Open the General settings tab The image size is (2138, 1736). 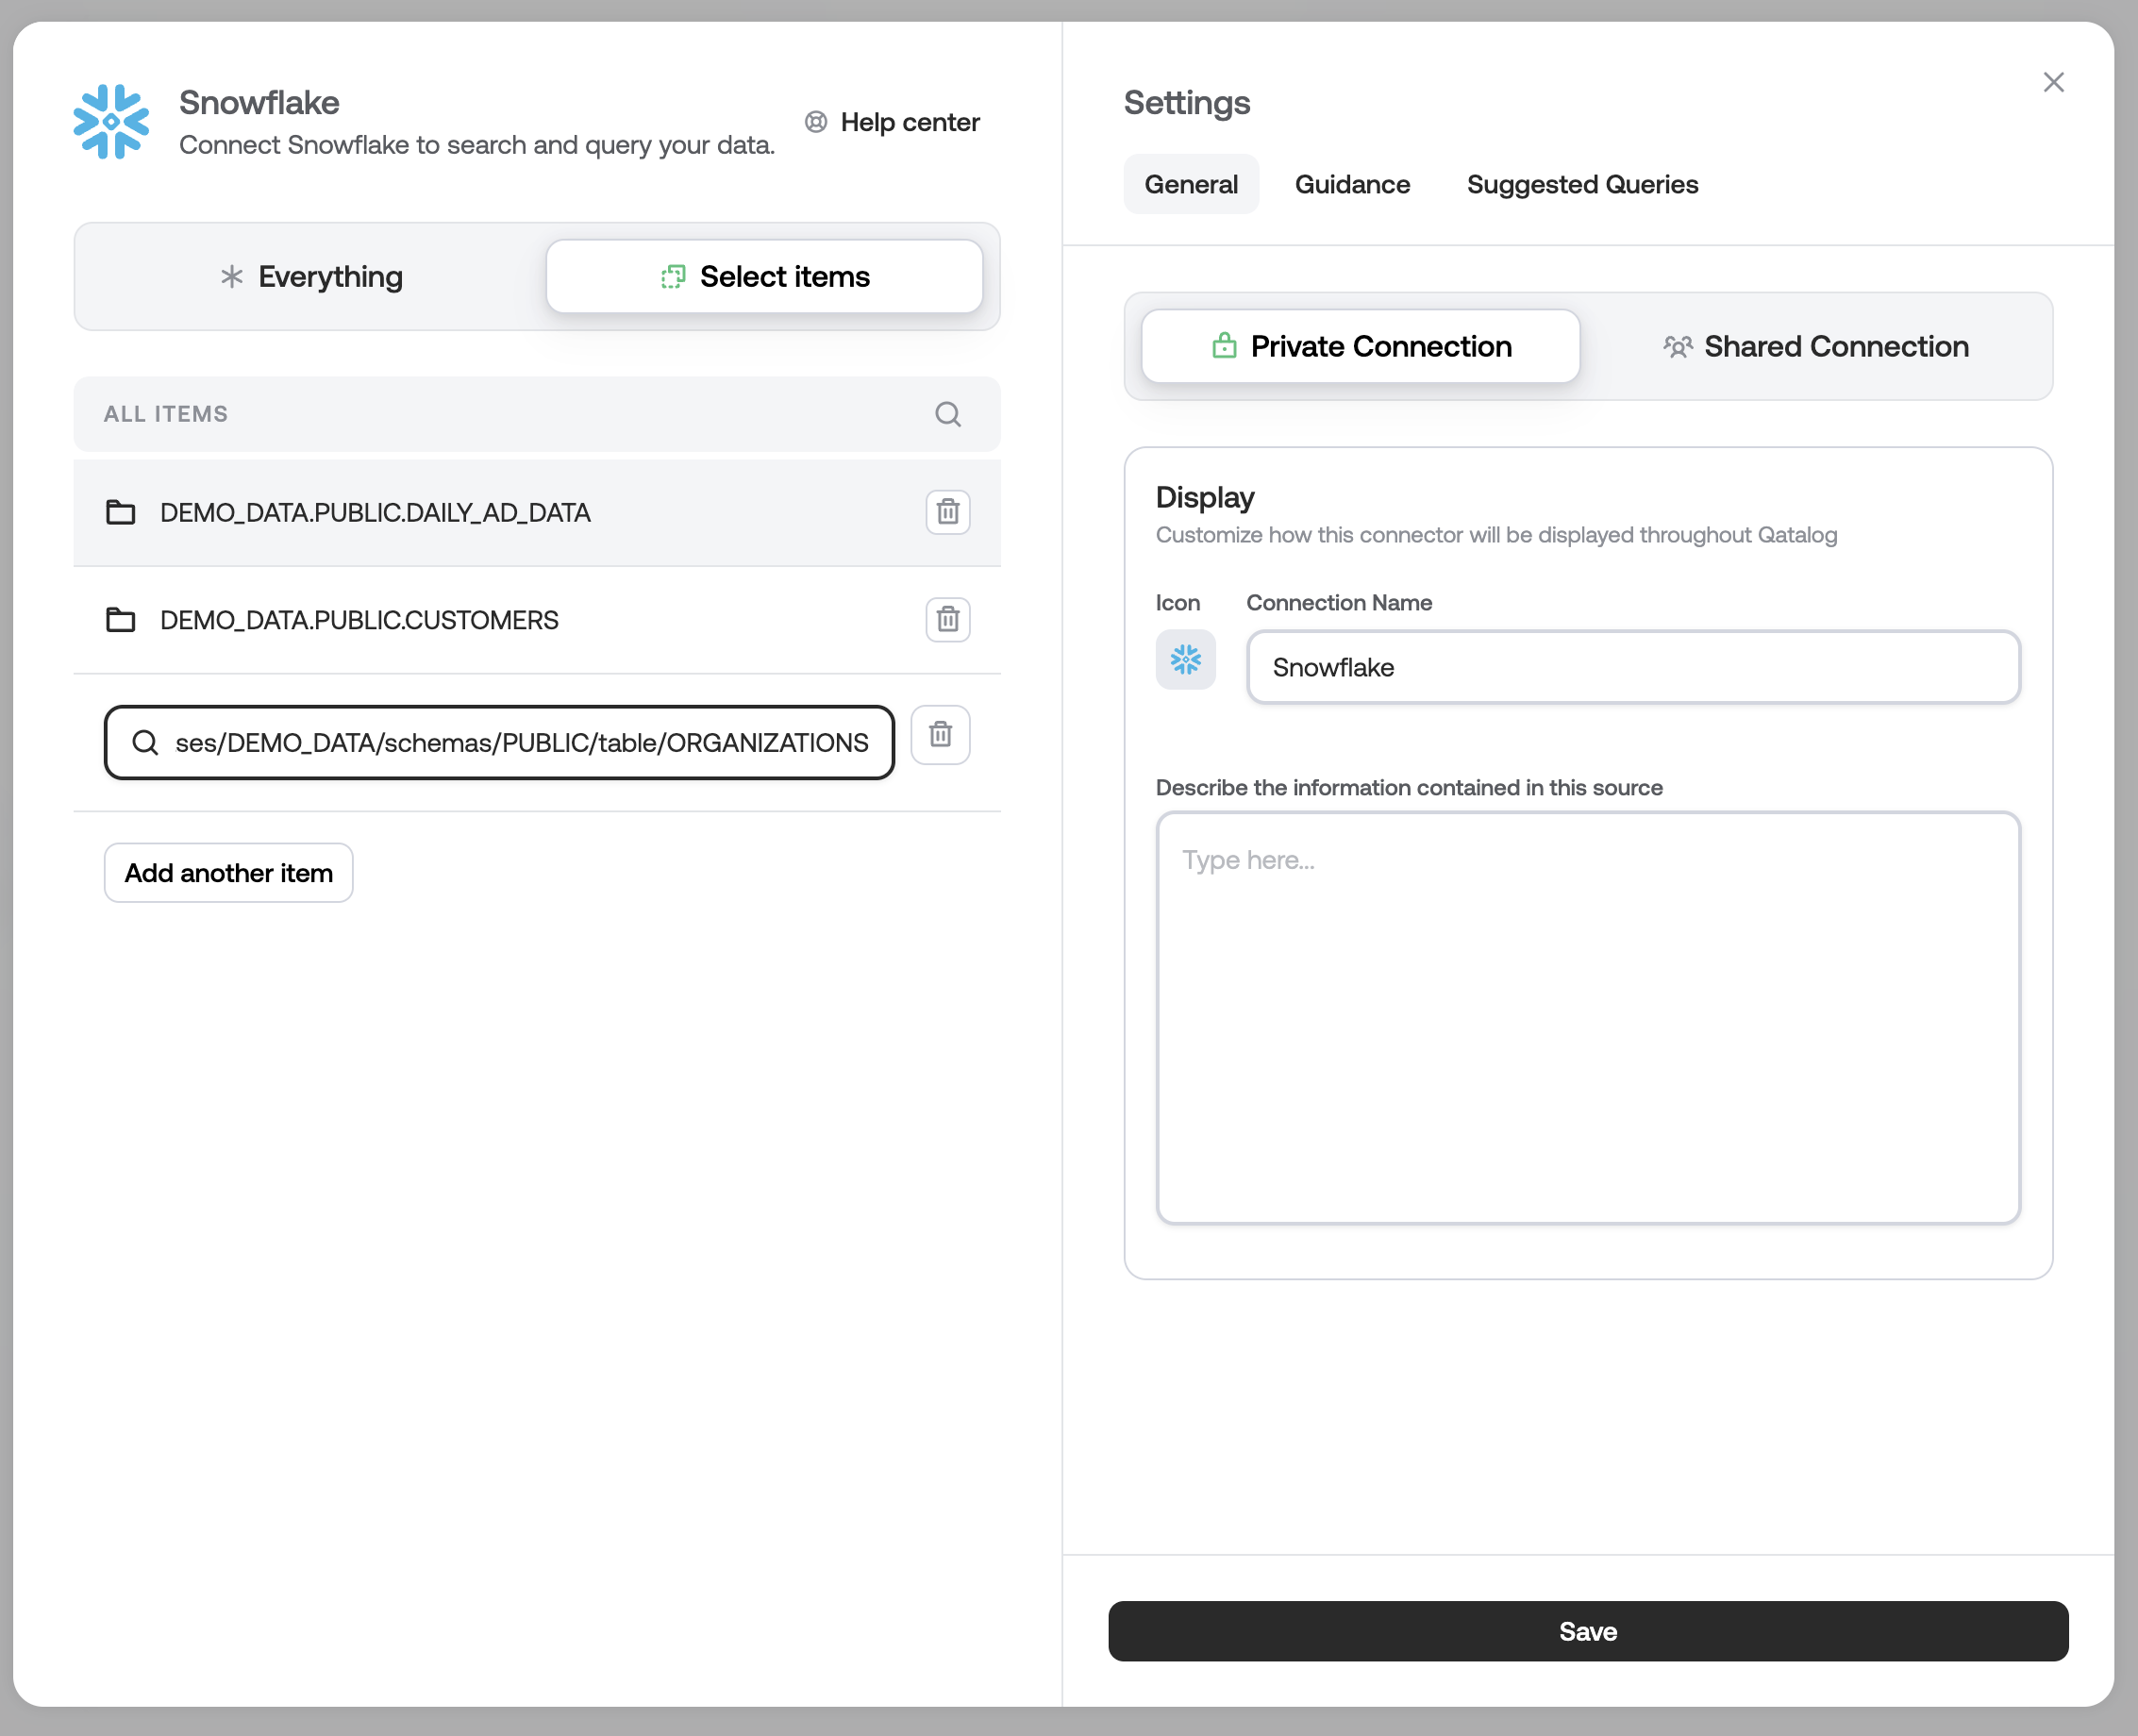(x=1191, y=184)
